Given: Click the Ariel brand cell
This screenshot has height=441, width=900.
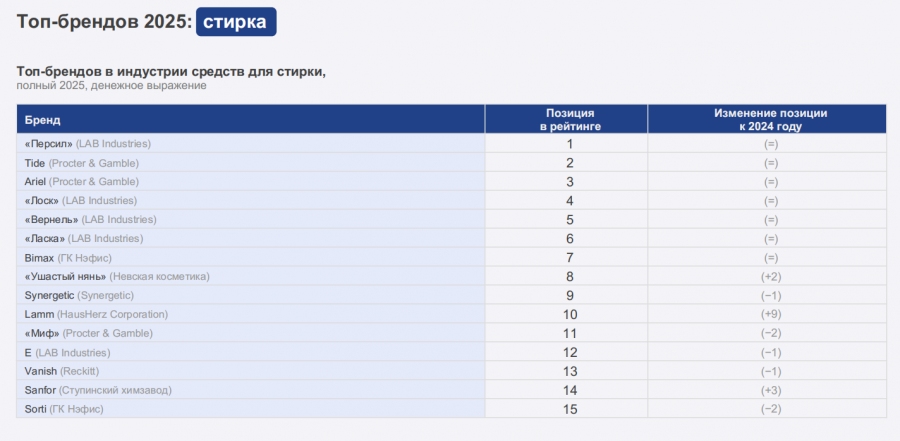Looking at the screenshot, I should click(x=82, y=182).
